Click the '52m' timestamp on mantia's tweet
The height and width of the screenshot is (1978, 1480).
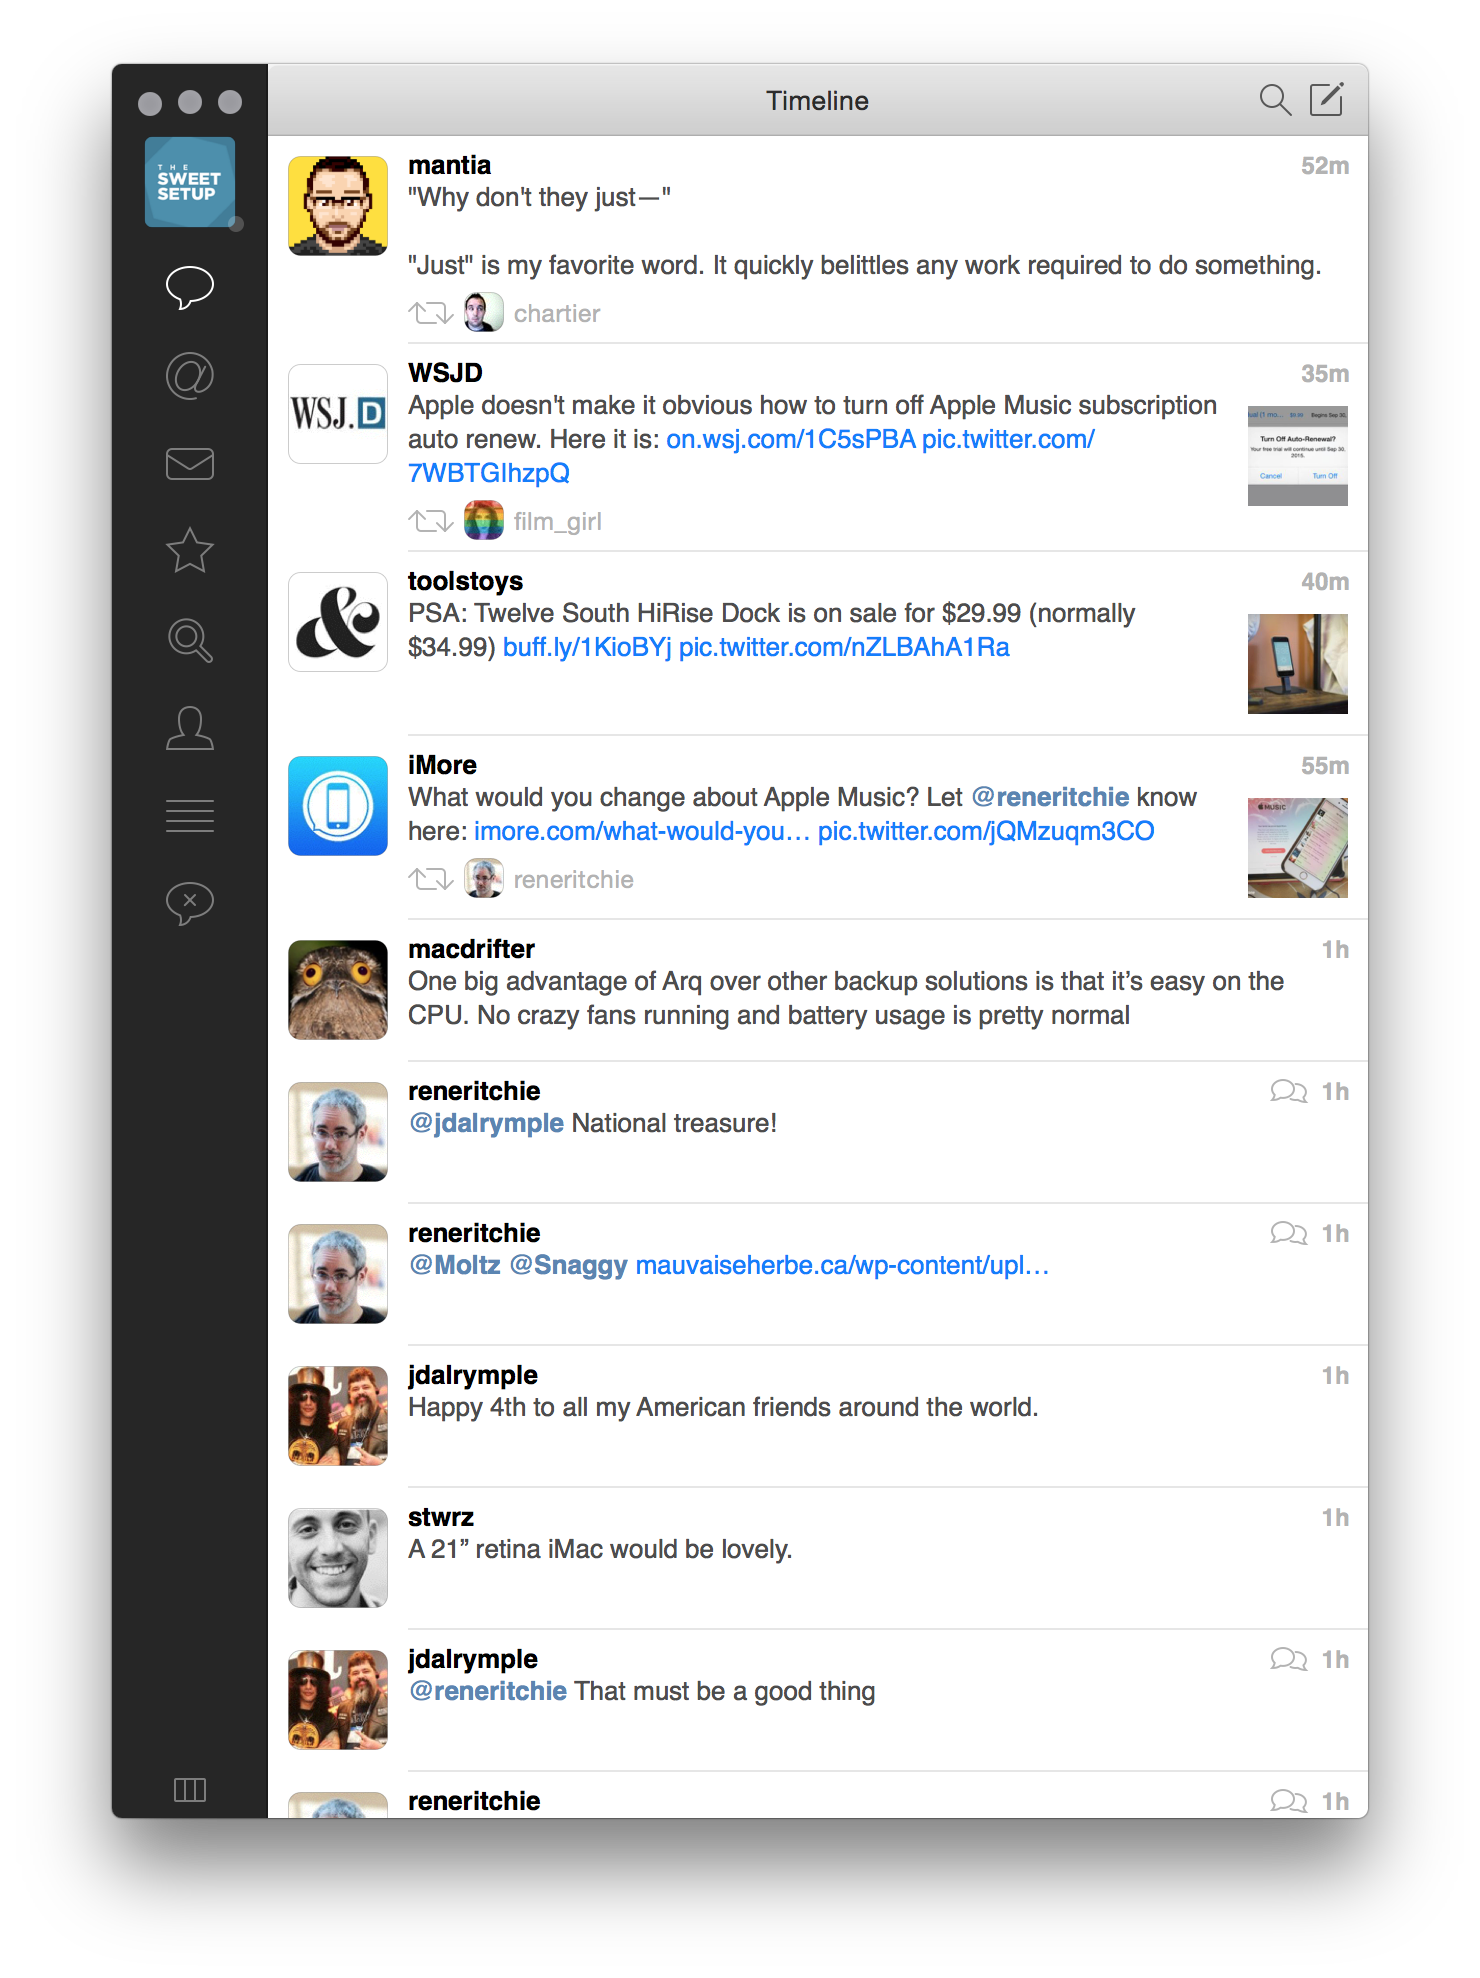pos(1325,166)
